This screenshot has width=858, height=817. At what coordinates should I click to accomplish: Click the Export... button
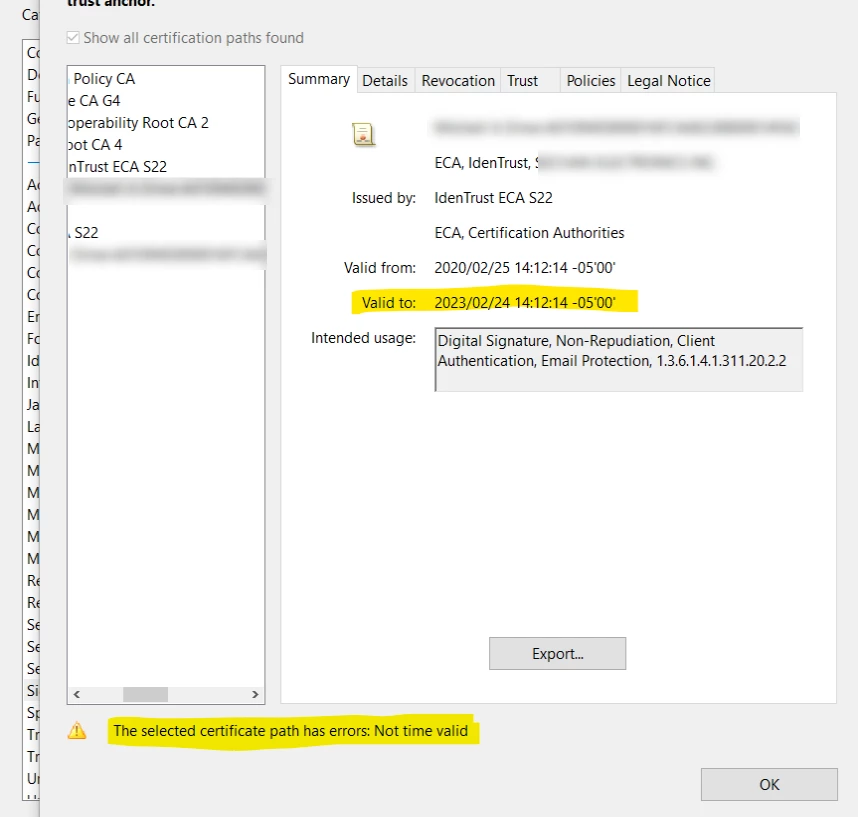point(557,653)
